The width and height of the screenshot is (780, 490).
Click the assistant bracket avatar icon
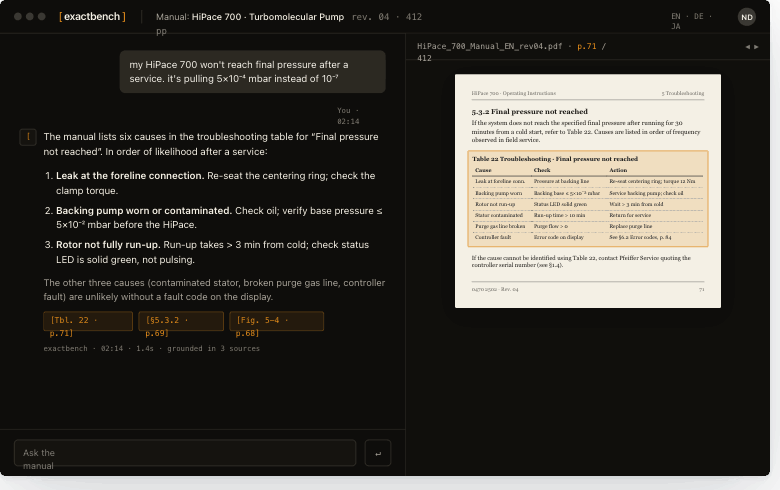(x=28, y=137)
